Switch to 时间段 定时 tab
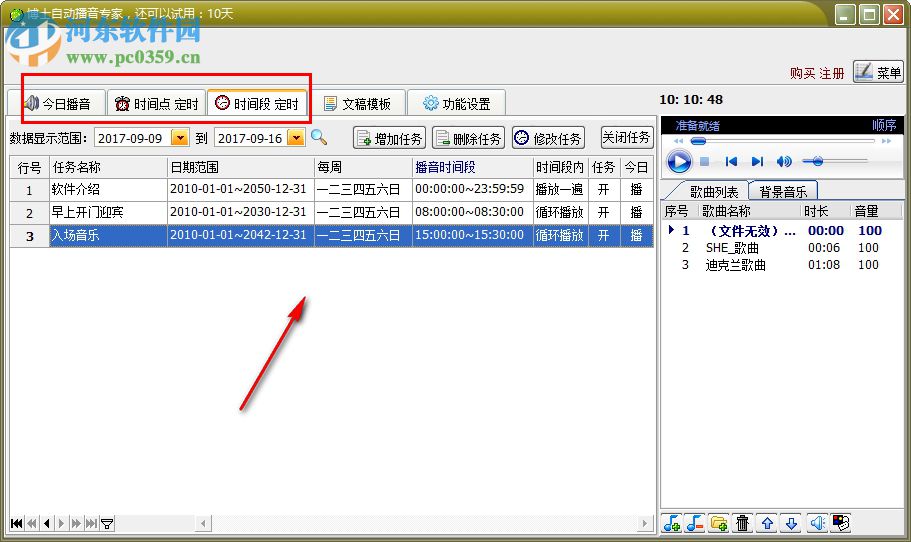 point(257,103)
